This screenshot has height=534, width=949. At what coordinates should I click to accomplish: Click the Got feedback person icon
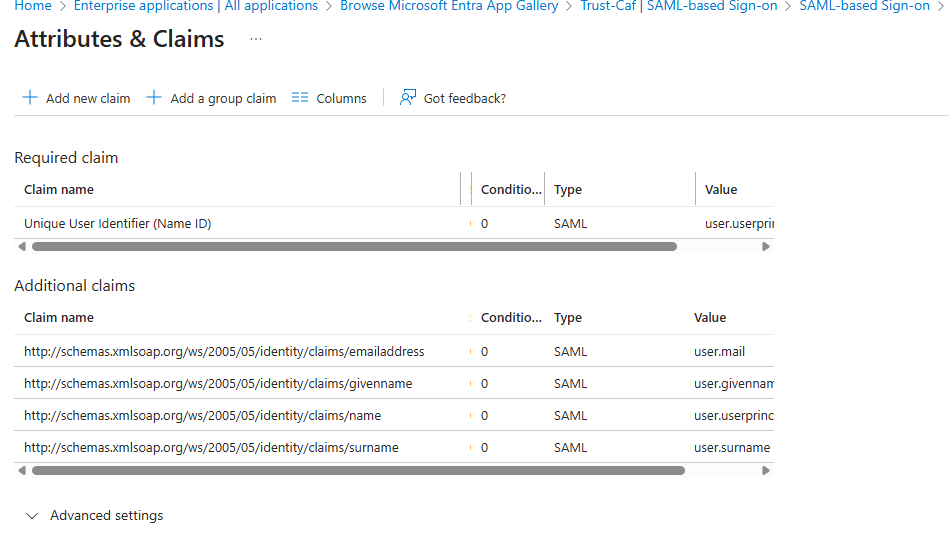tap(407, 97)
